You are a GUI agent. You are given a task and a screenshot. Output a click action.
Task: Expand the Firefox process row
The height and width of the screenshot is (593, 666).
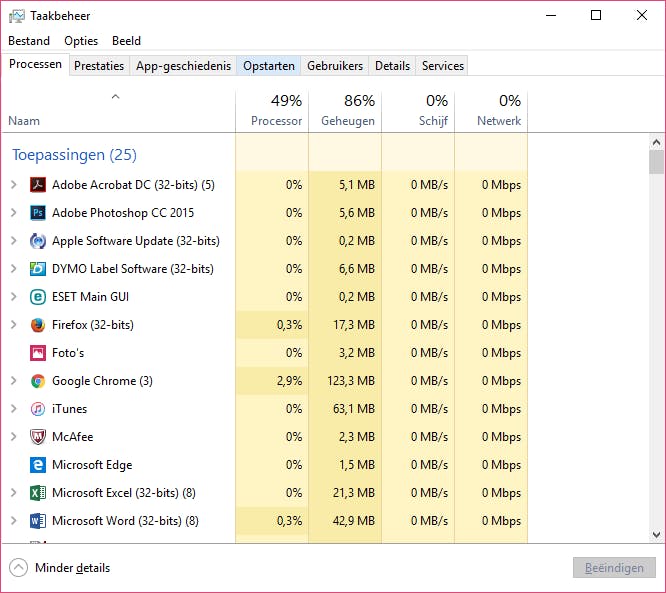tap(14, 325)
